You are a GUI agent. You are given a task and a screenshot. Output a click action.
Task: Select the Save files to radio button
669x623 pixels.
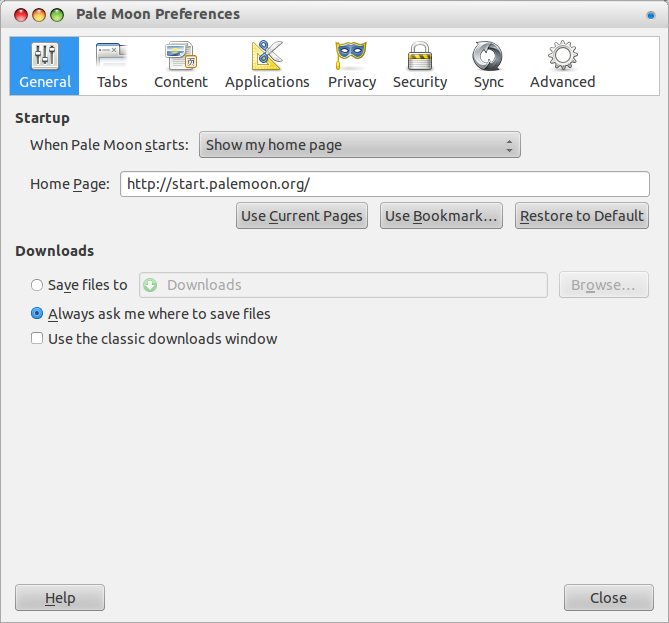pos(37,285)
